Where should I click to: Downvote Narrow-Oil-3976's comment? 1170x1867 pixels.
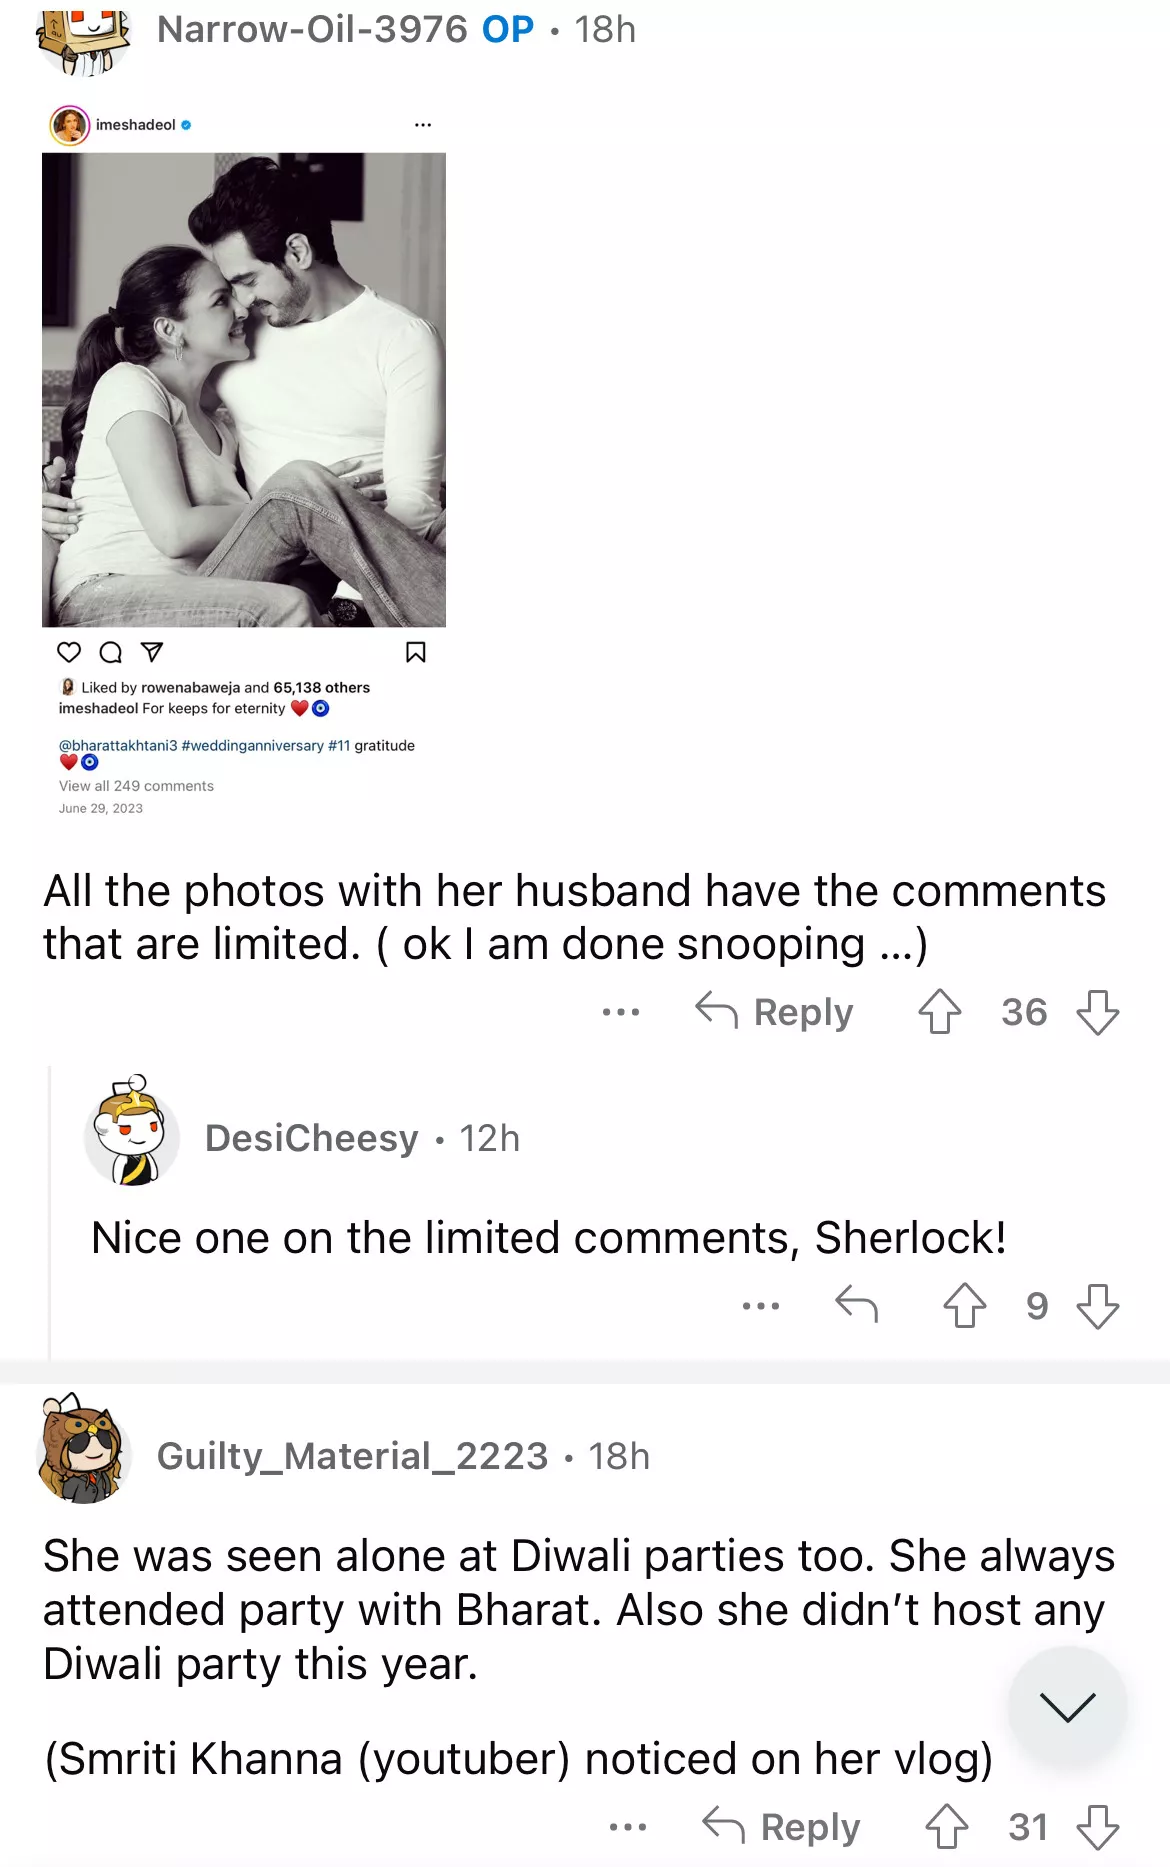[1097, 1011]
